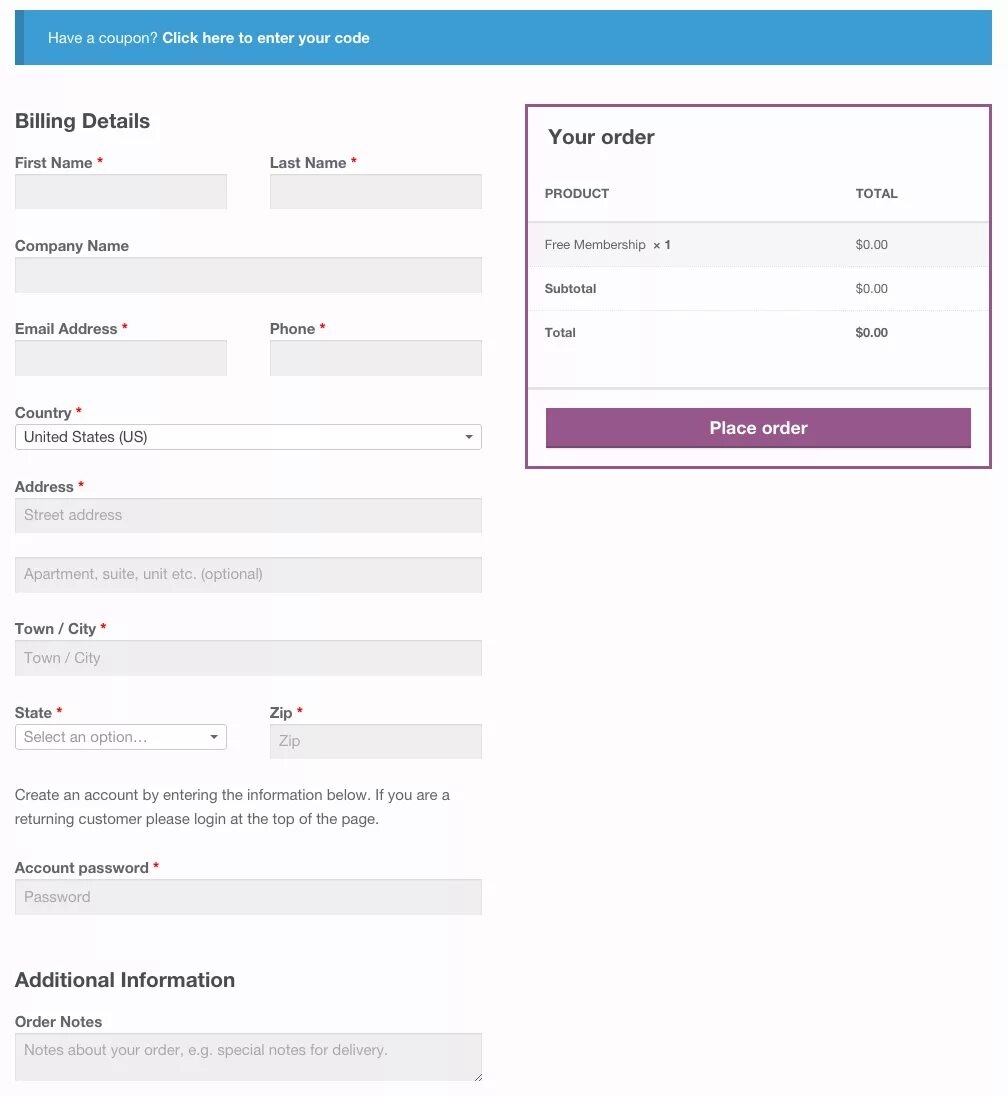Click into the Order Notes textarea
This screenshot has width=1008, height=1096.
[248, 1056]
